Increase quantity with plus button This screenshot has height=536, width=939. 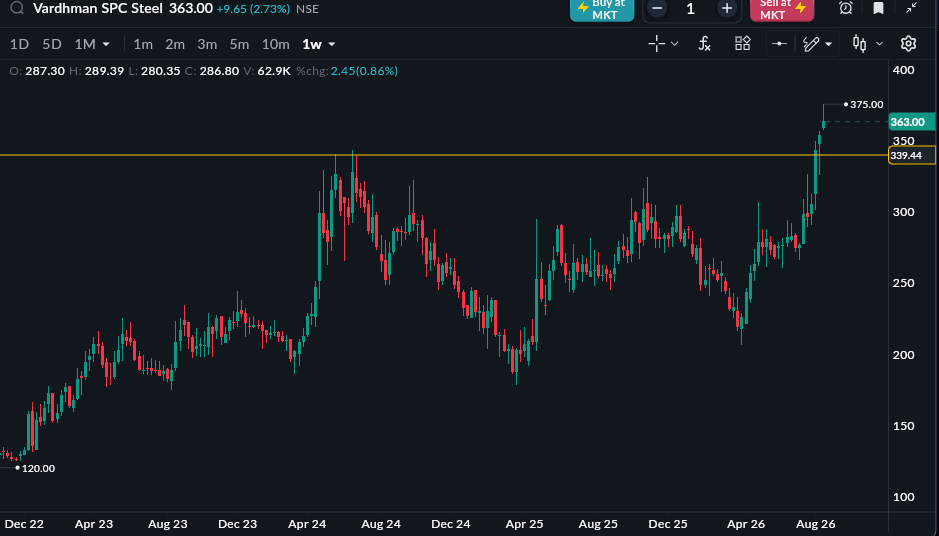click(x=727, y=8)
